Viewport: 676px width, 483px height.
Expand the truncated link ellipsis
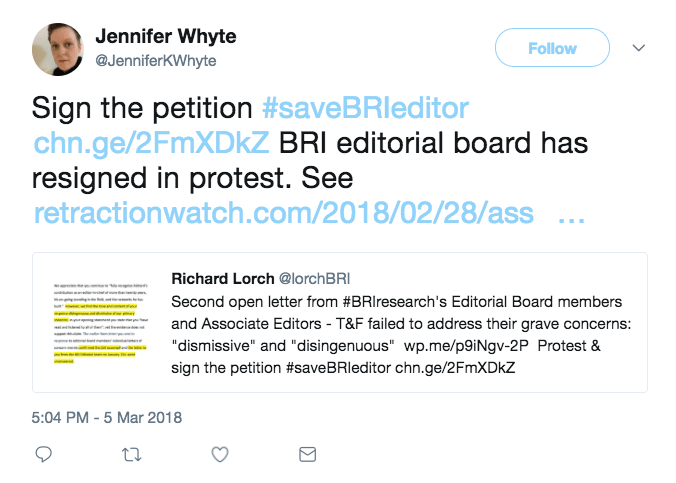570,214
